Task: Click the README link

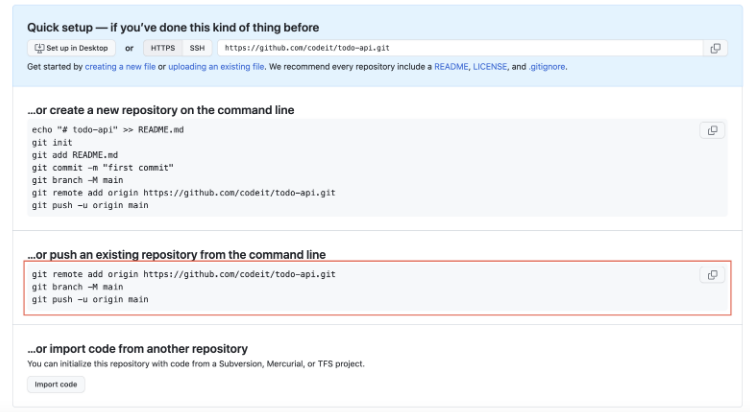Action: [x=451, y=67]
